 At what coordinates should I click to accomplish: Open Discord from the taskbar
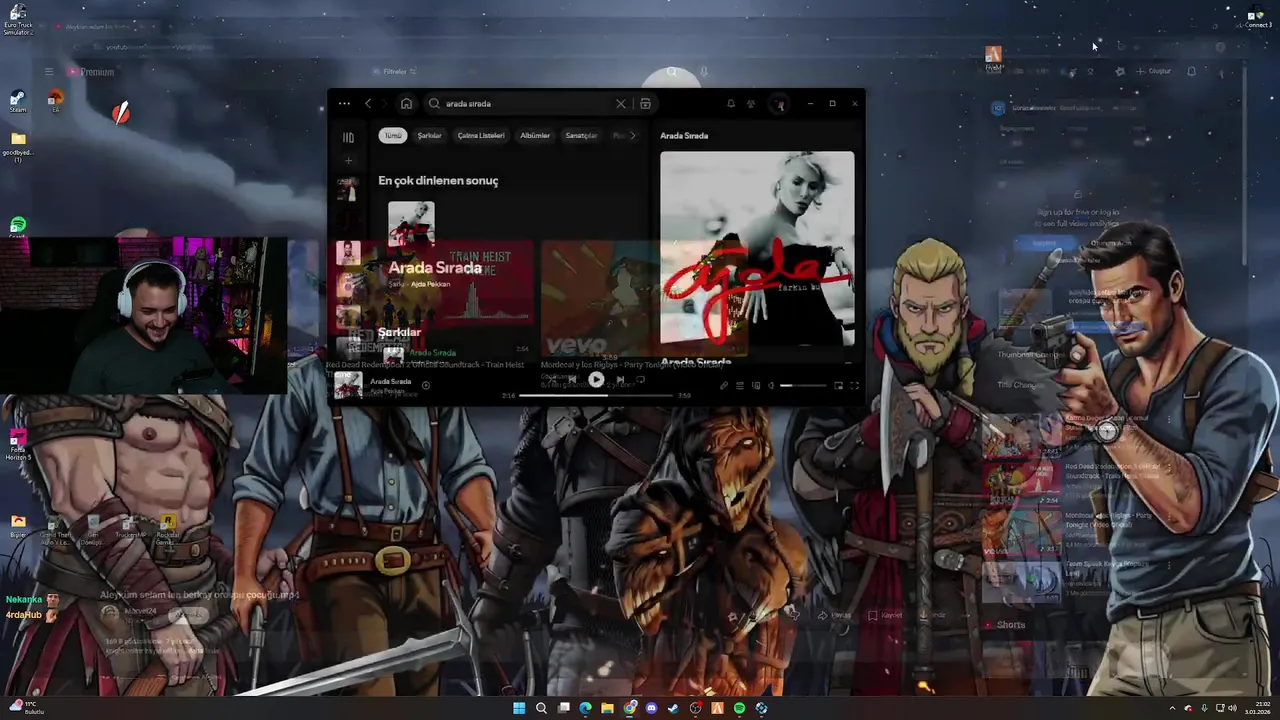point(651,708)
